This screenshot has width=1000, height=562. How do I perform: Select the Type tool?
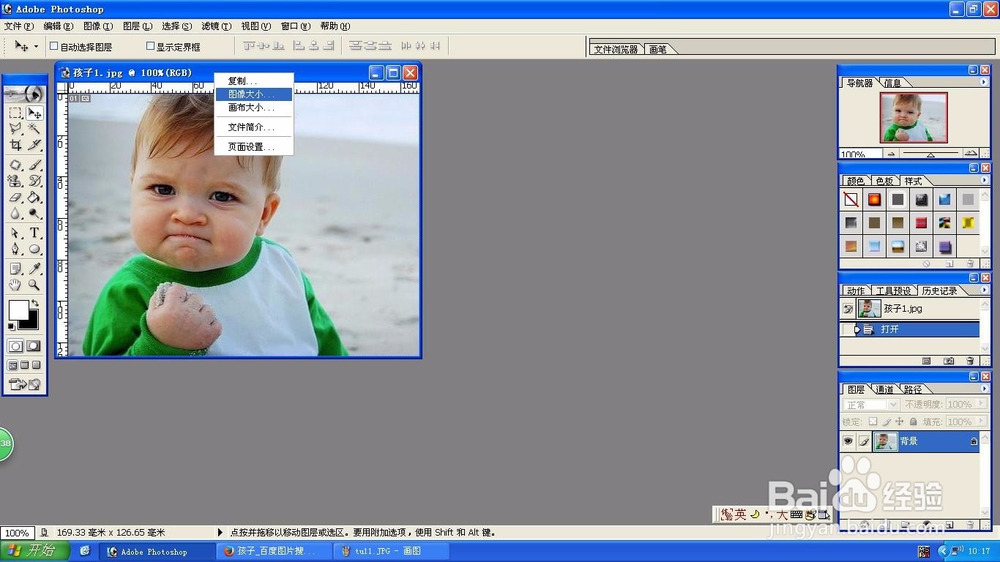[x=34, y=233]
